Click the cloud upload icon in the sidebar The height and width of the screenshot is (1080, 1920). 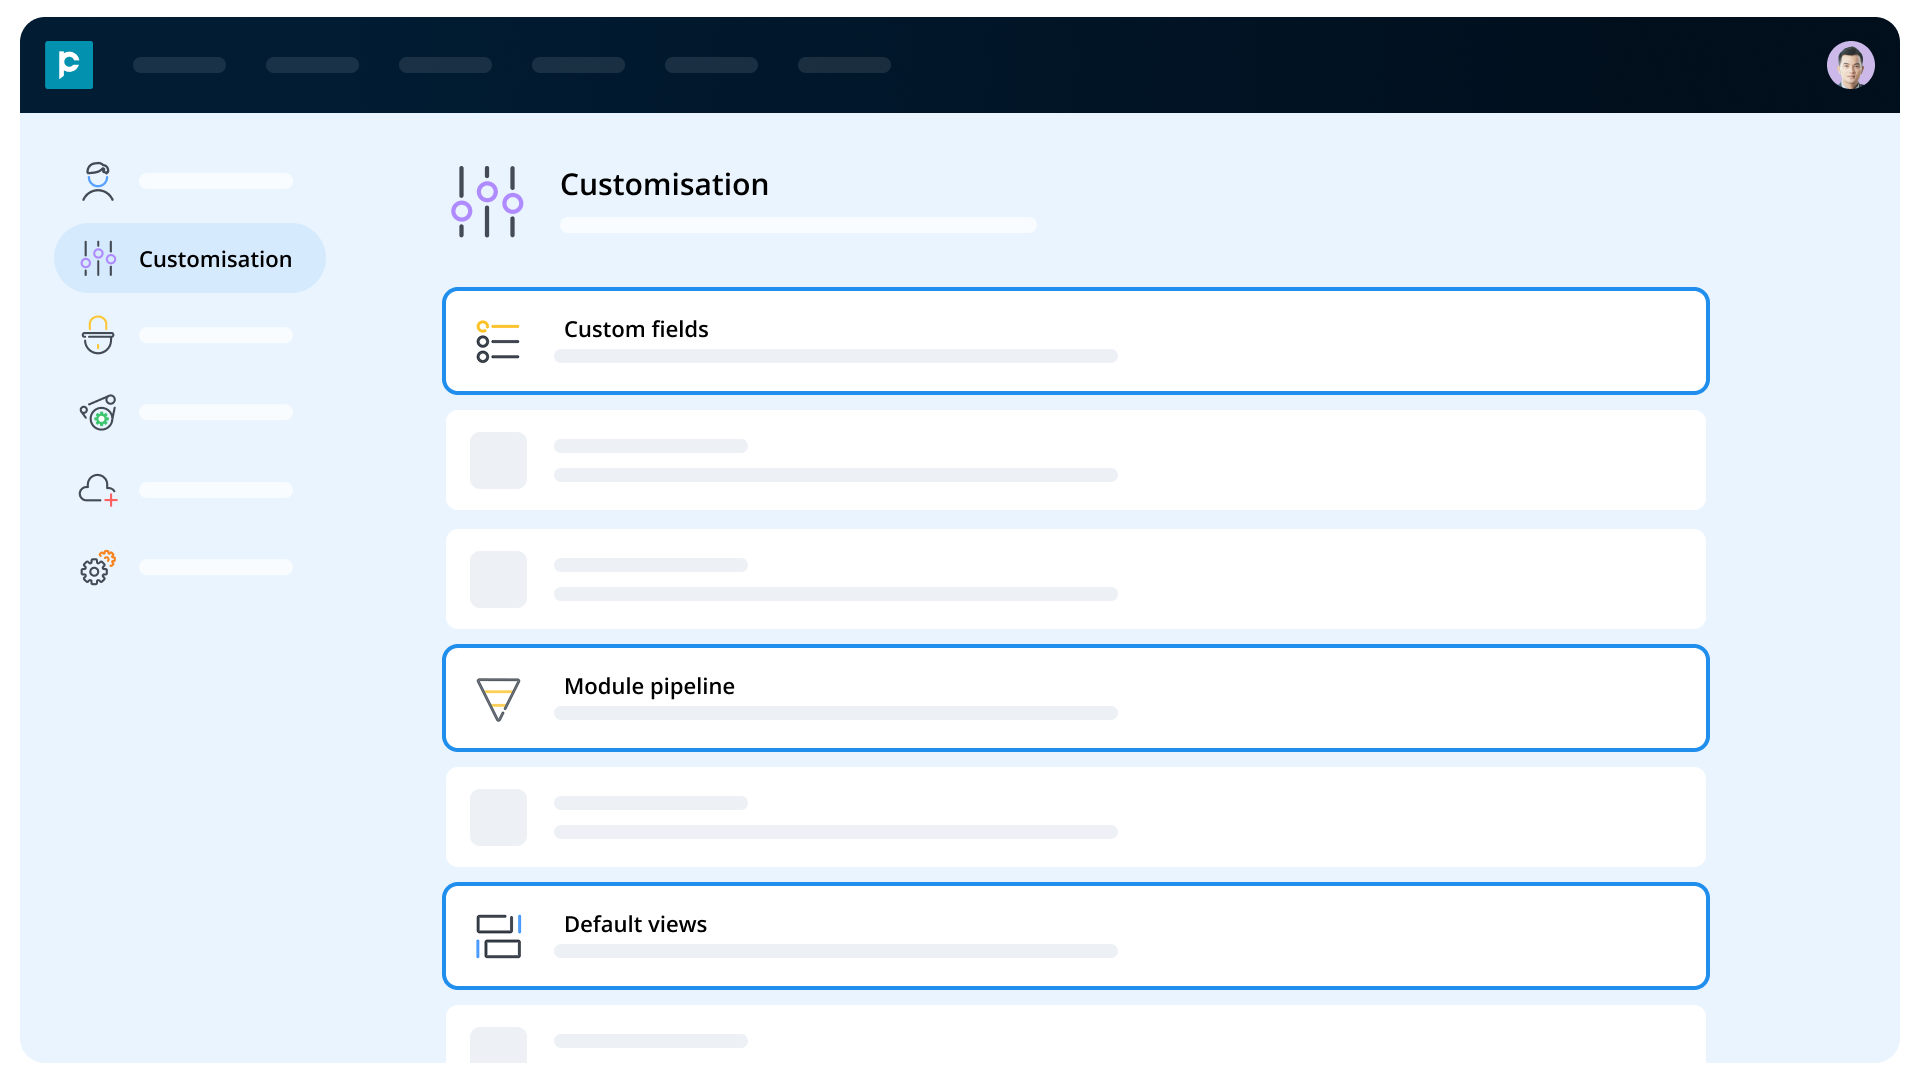click(97, 489)
